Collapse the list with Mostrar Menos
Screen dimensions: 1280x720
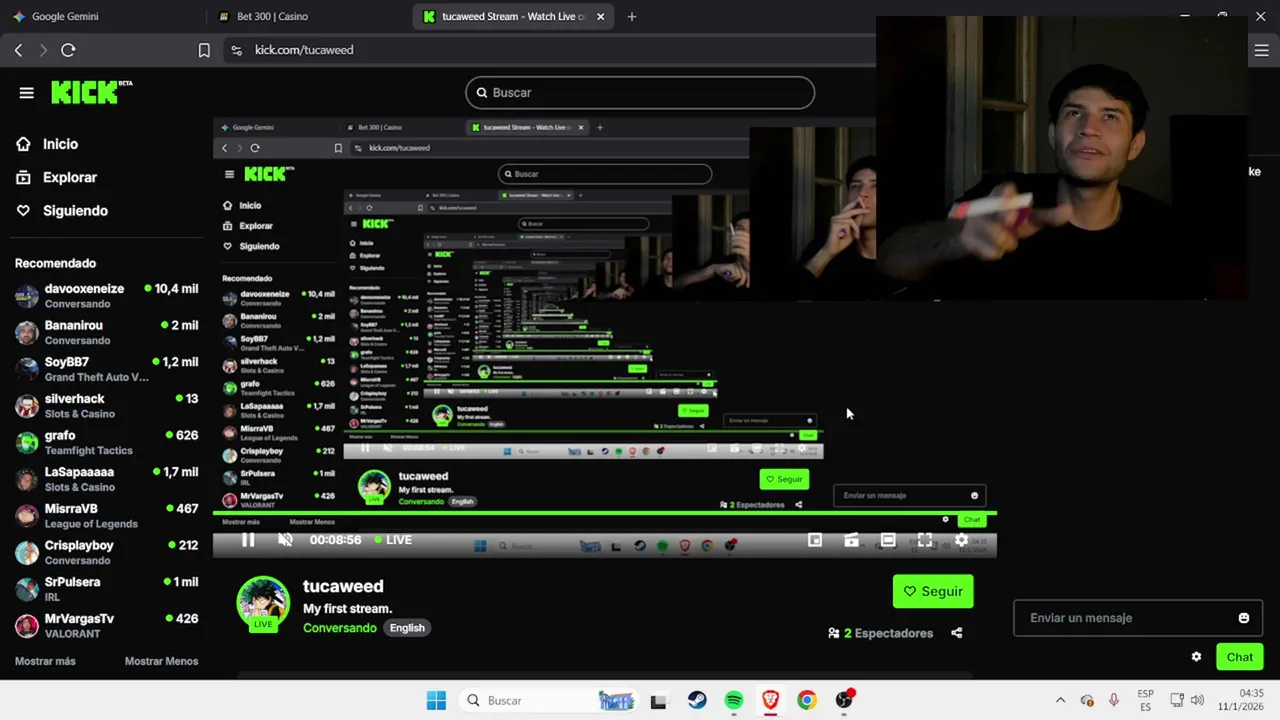[x=161, y=661]
